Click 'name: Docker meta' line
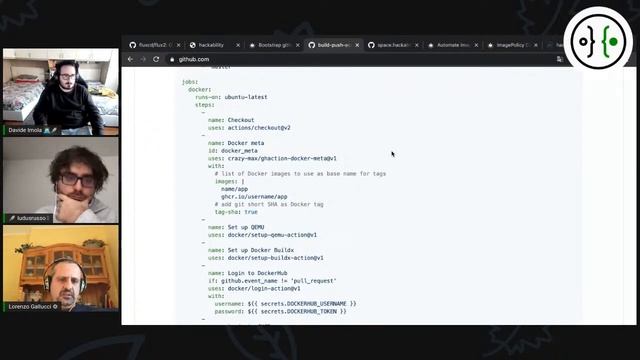Image resolution: width=640 pixels, height=360 pixels. tap(236, 143)
